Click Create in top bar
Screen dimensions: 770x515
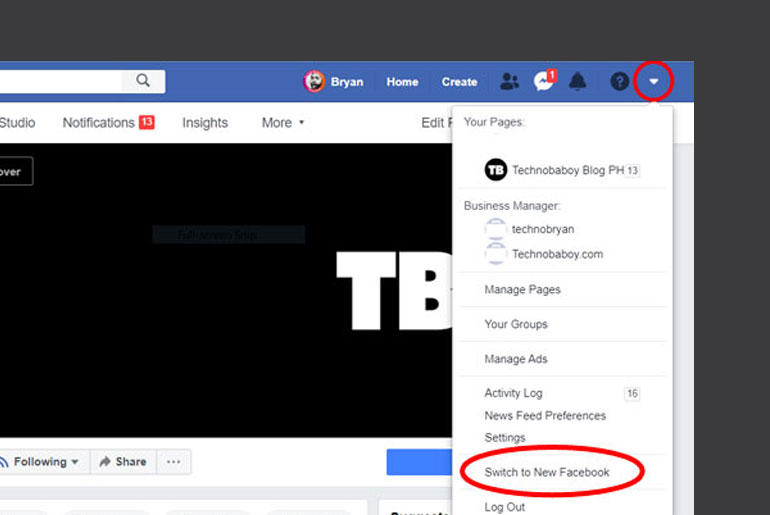pyautogui.click(x=459, y=82)
